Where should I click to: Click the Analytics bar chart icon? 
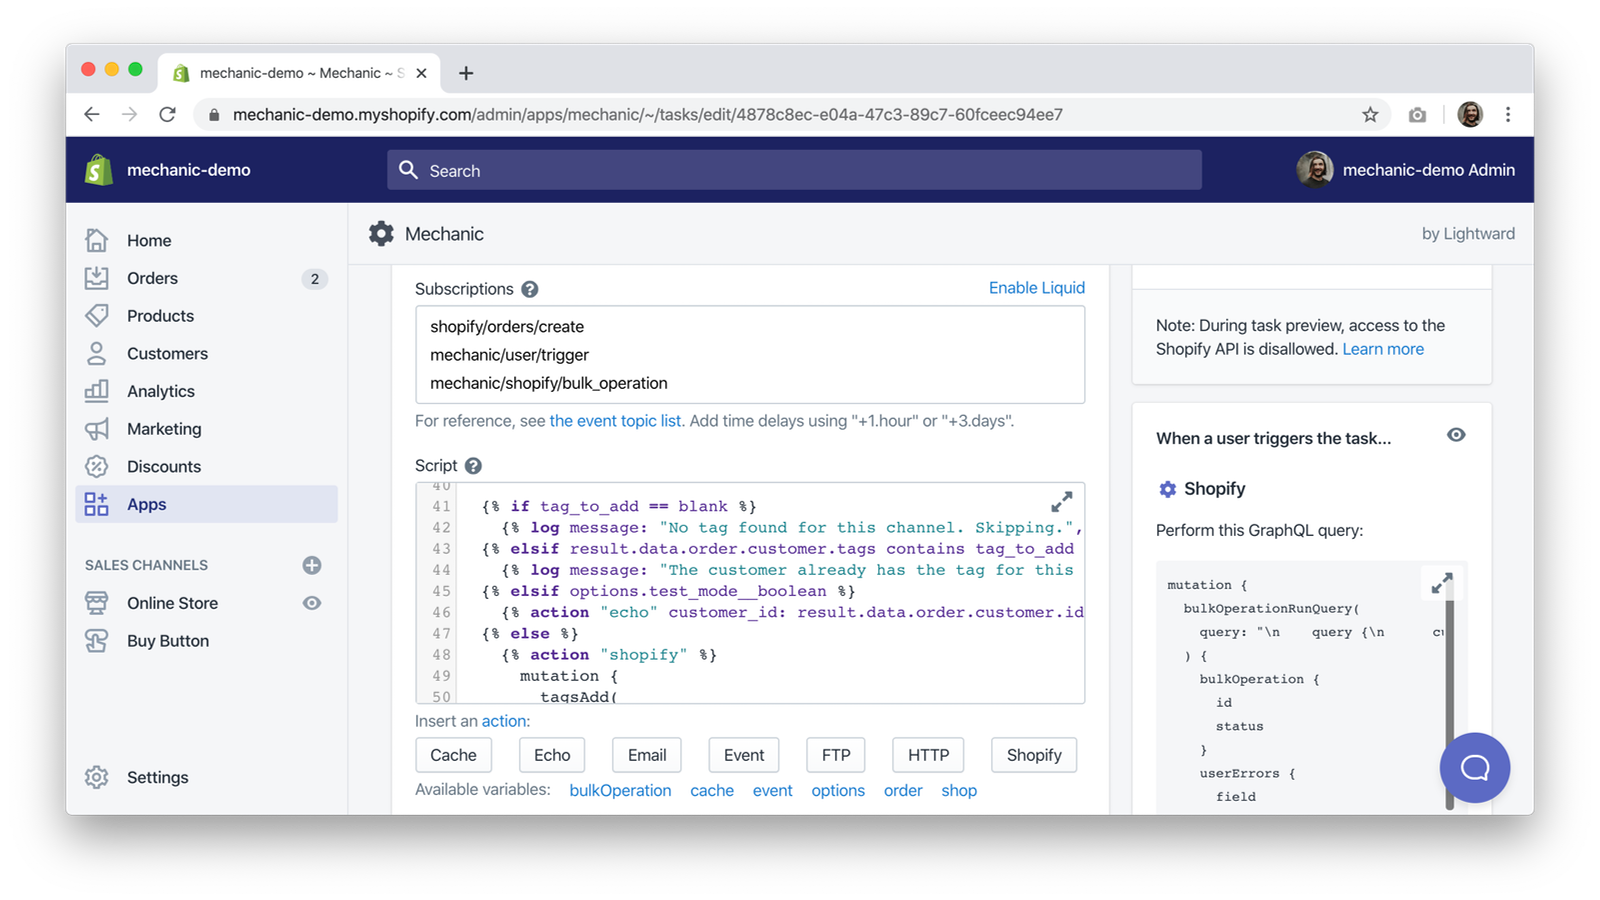pyautogui.click(x=97, y=391)
